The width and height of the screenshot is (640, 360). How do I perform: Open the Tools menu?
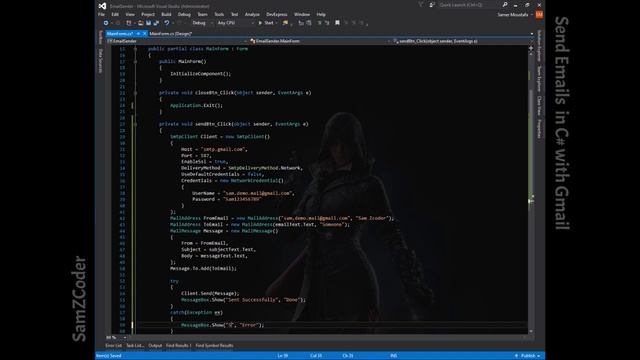click(219, 14)
